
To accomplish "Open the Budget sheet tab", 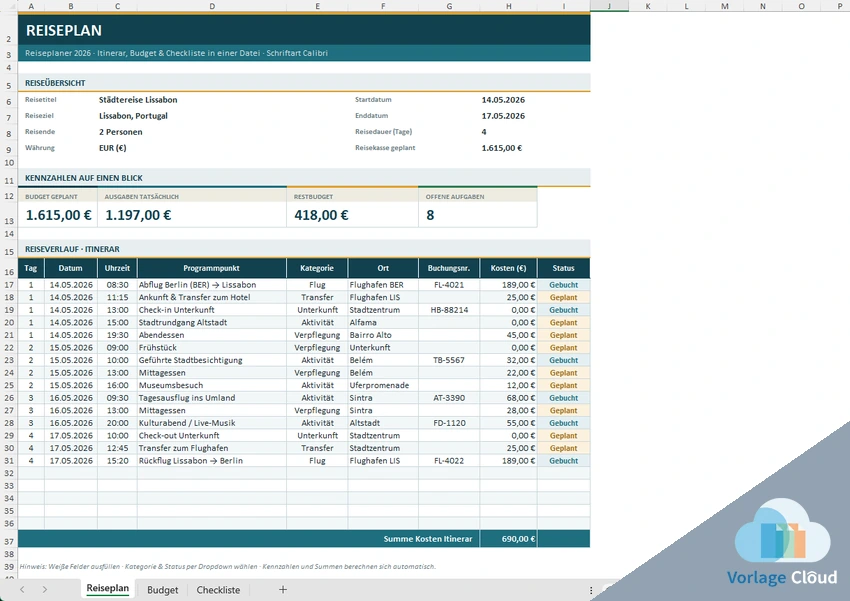I will point(163,590).
